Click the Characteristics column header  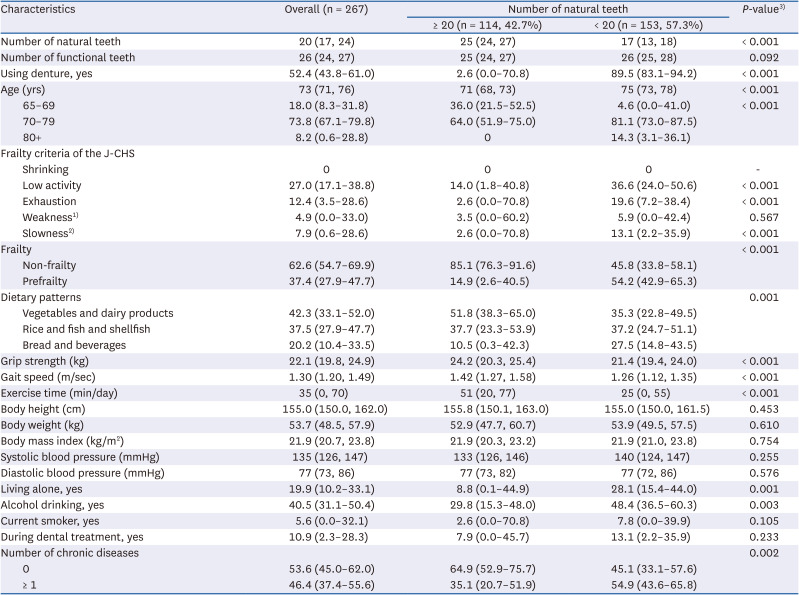coord(43,8)
